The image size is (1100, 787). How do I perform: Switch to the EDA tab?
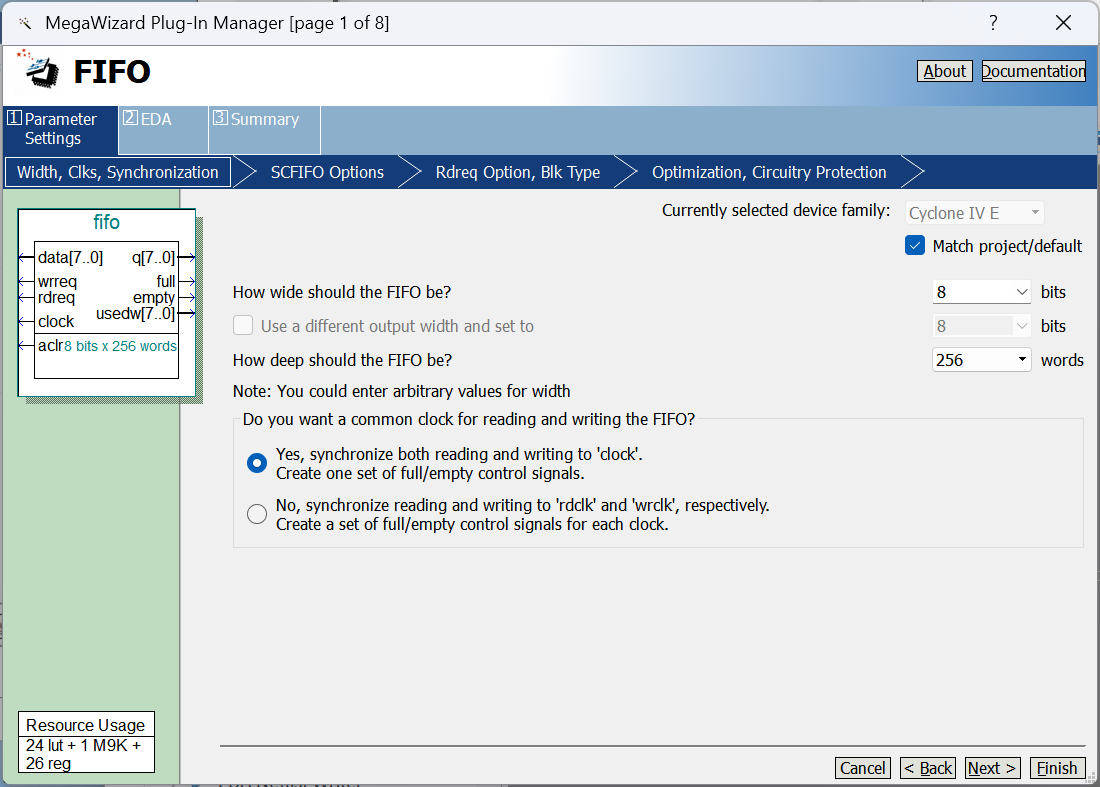(163, 130)
